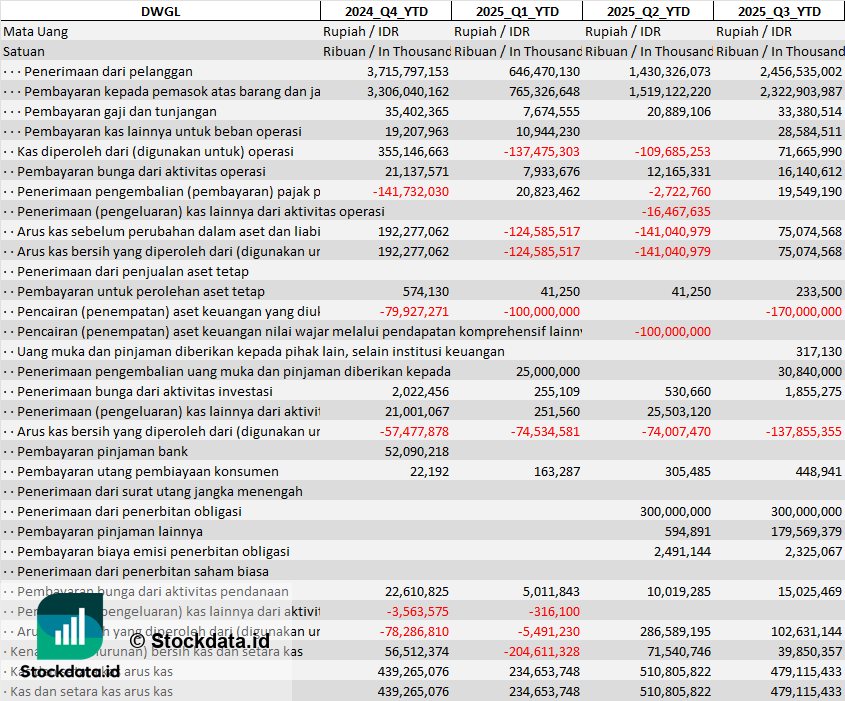
Task: Click value 25,503,120
Action: pyautogui.click(x=679, y=412)
